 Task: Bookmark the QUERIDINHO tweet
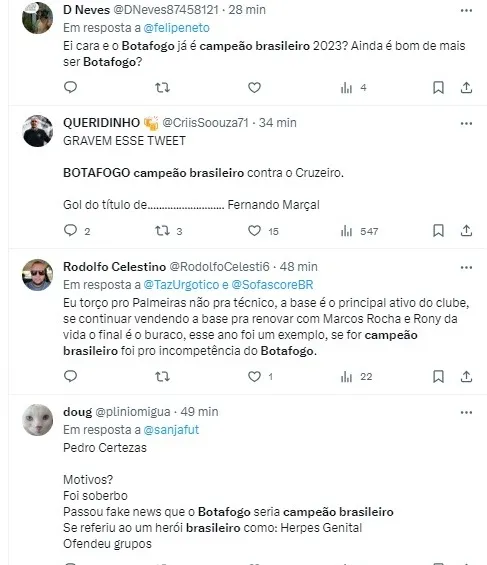tap(438, 231)
